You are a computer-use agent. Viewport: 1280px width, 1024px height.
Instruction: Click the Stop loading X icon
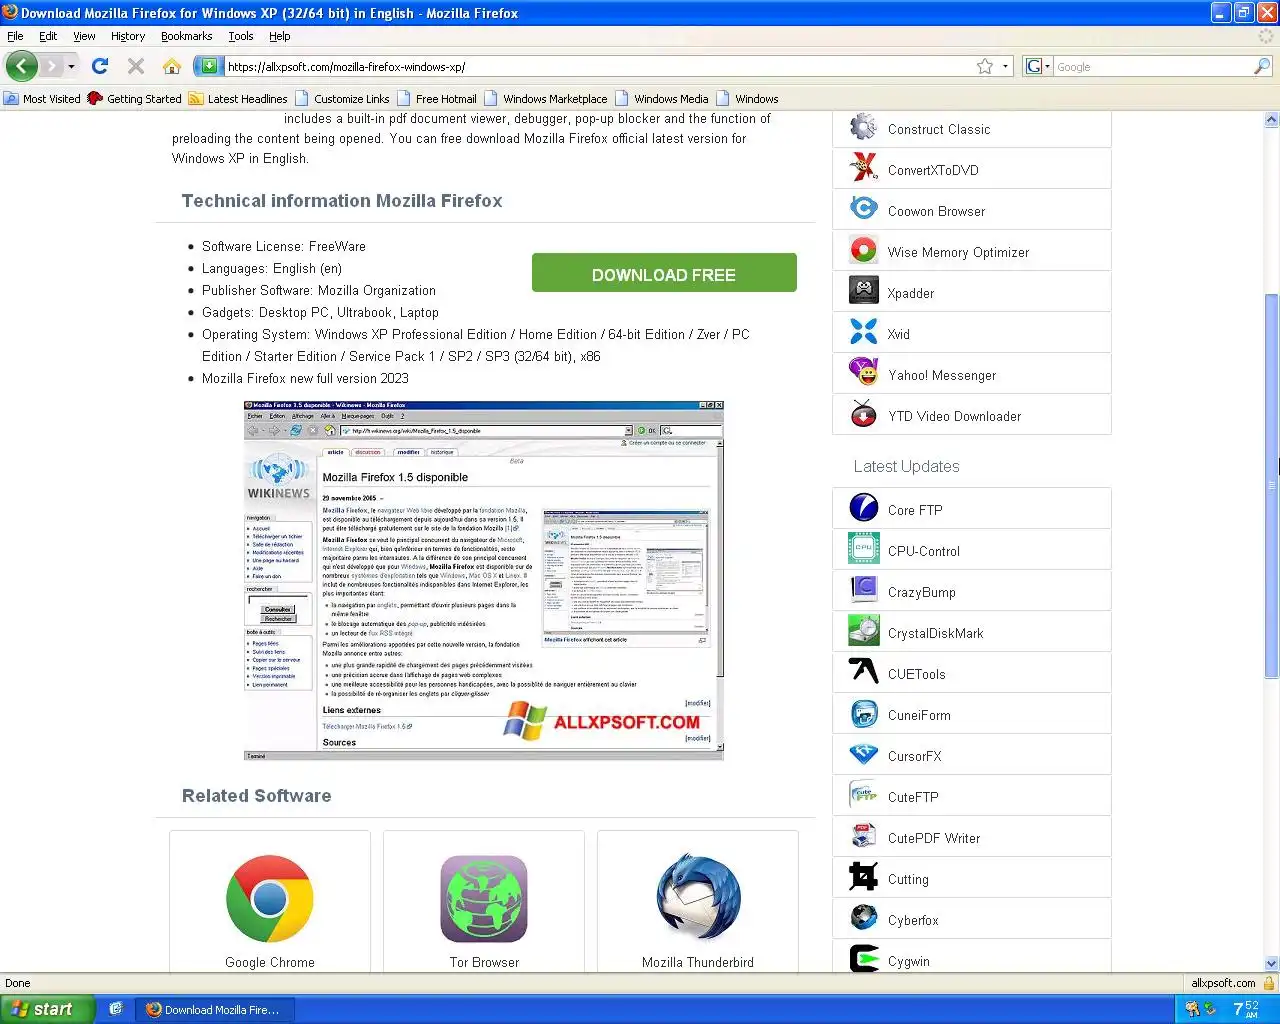[x=136, y=66]
